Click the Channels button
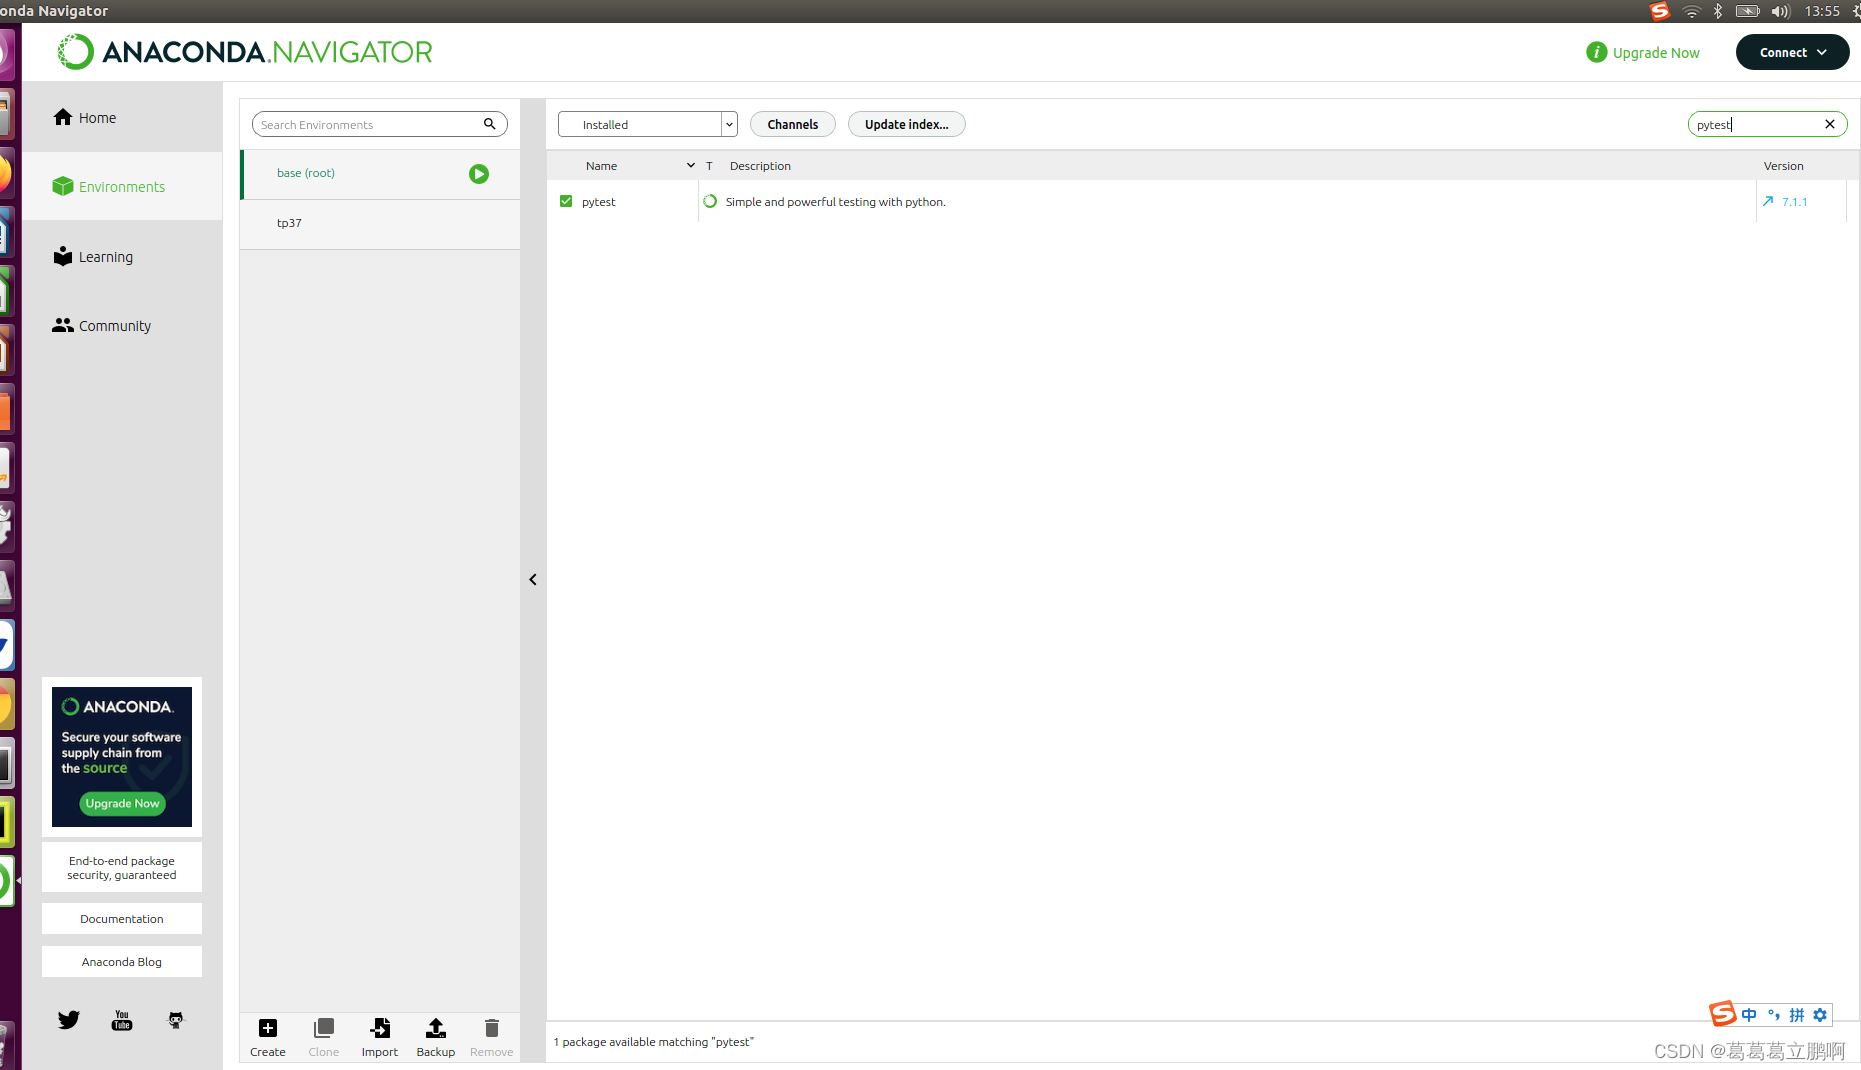This screenshot has height=1070, width=1861. 793,124
